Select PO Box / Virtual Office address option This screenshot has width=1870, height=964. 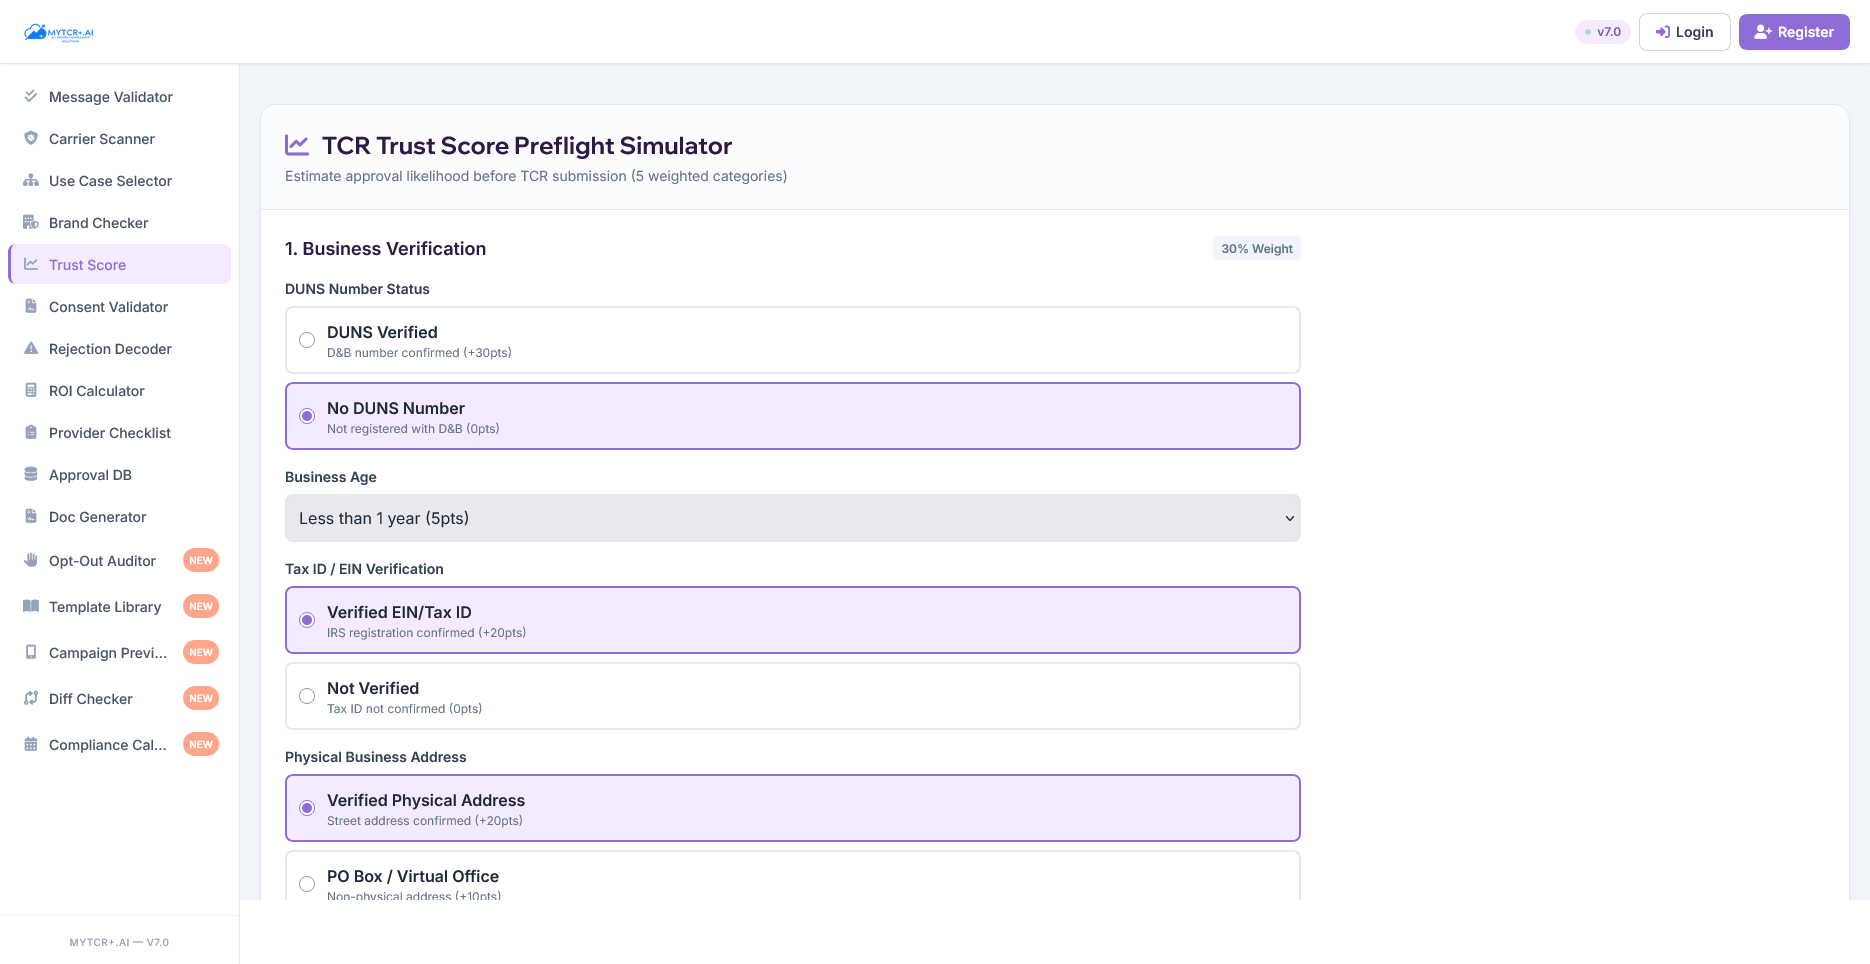pyautogui.click(x=307, y=884)
